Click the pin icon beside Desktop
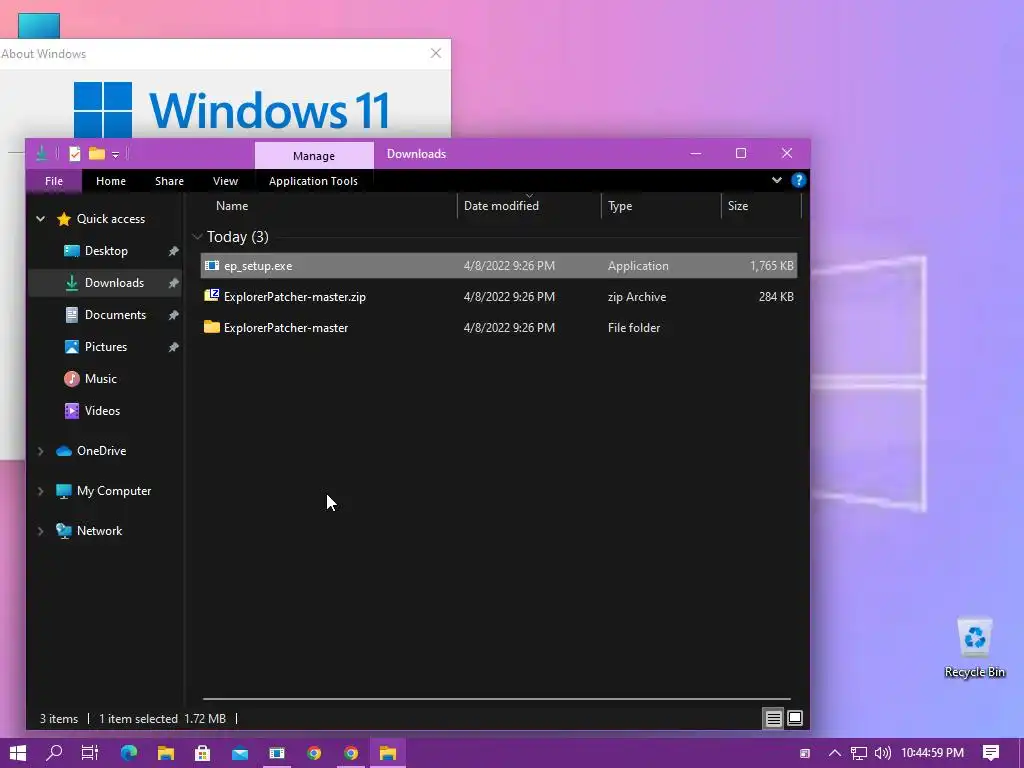 coord(173,251)
